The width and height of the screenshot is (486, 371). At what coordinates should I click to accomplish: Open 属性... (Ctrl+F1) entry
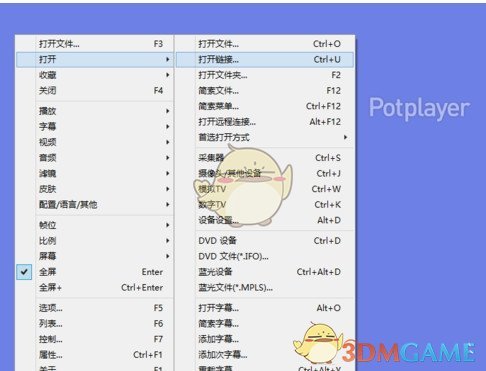point(95,355)
